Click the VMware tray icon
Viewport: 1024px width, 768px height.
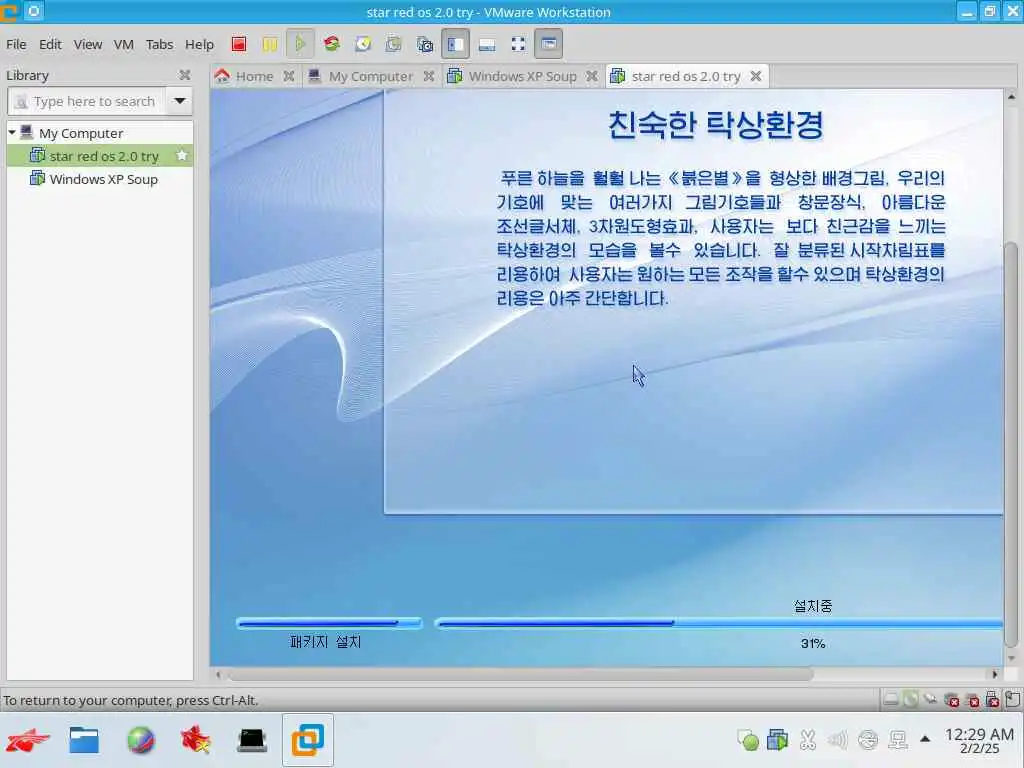(x=777, y=739)
